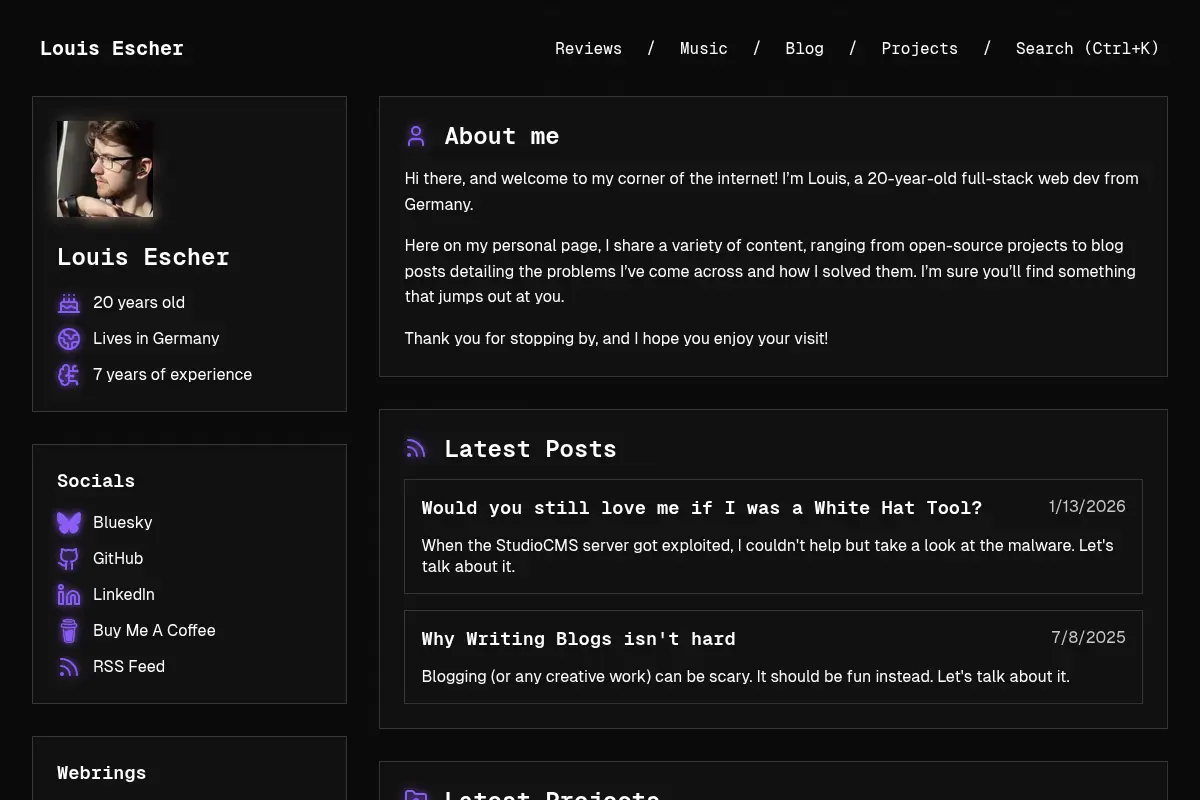Navigate to Projects in the top menu

(x=919, y=48)
